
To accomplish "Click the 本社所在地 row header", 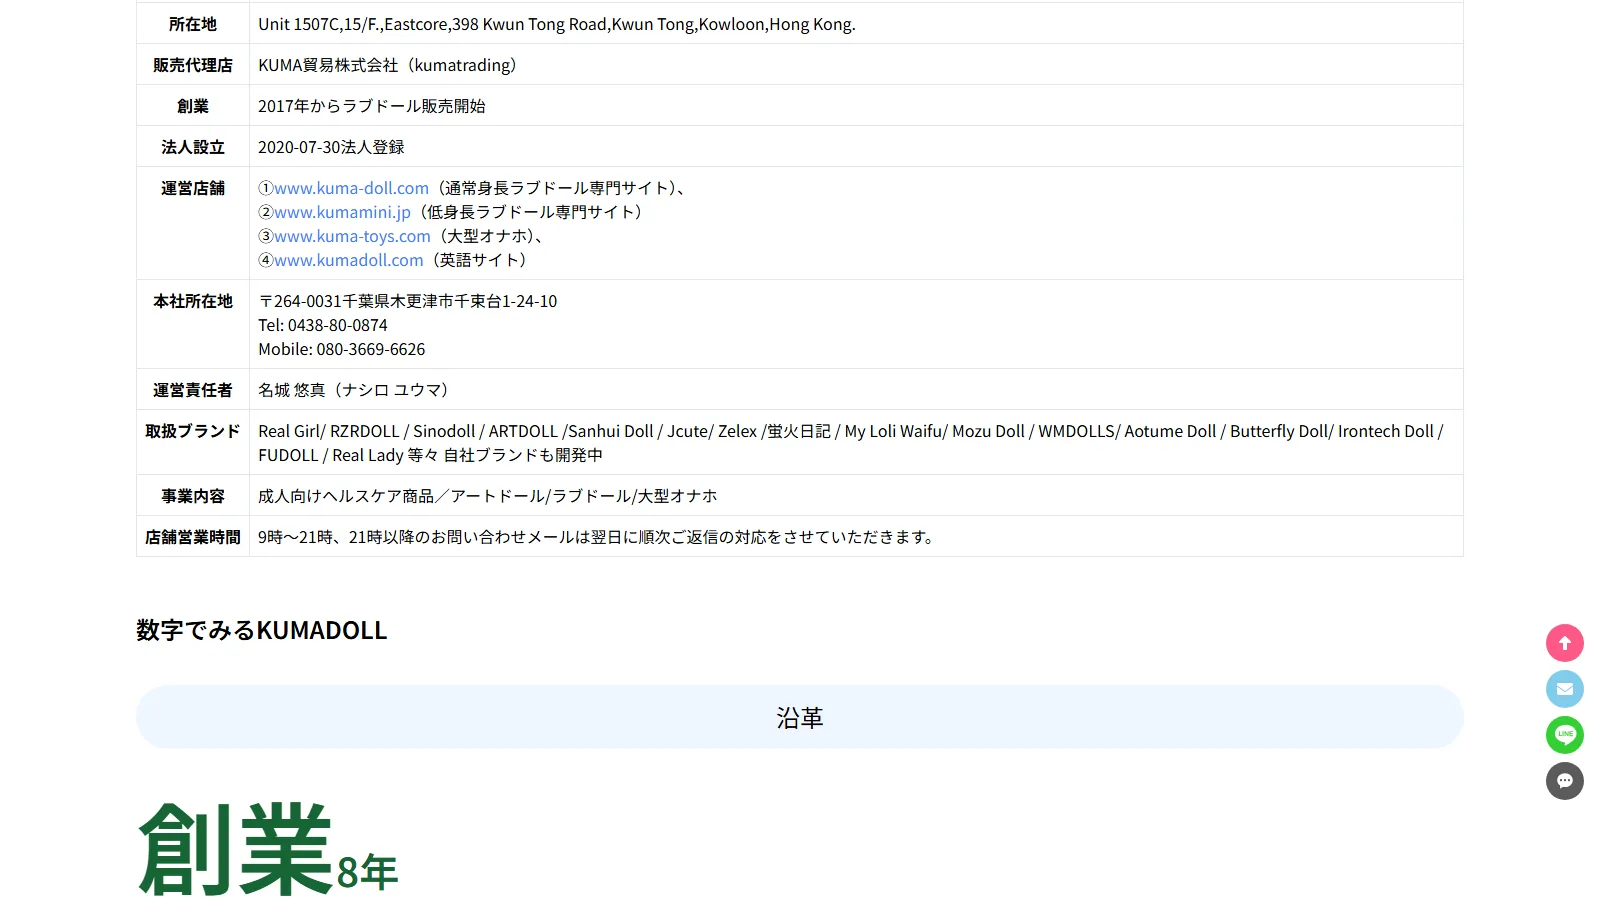I will (193, 301).
